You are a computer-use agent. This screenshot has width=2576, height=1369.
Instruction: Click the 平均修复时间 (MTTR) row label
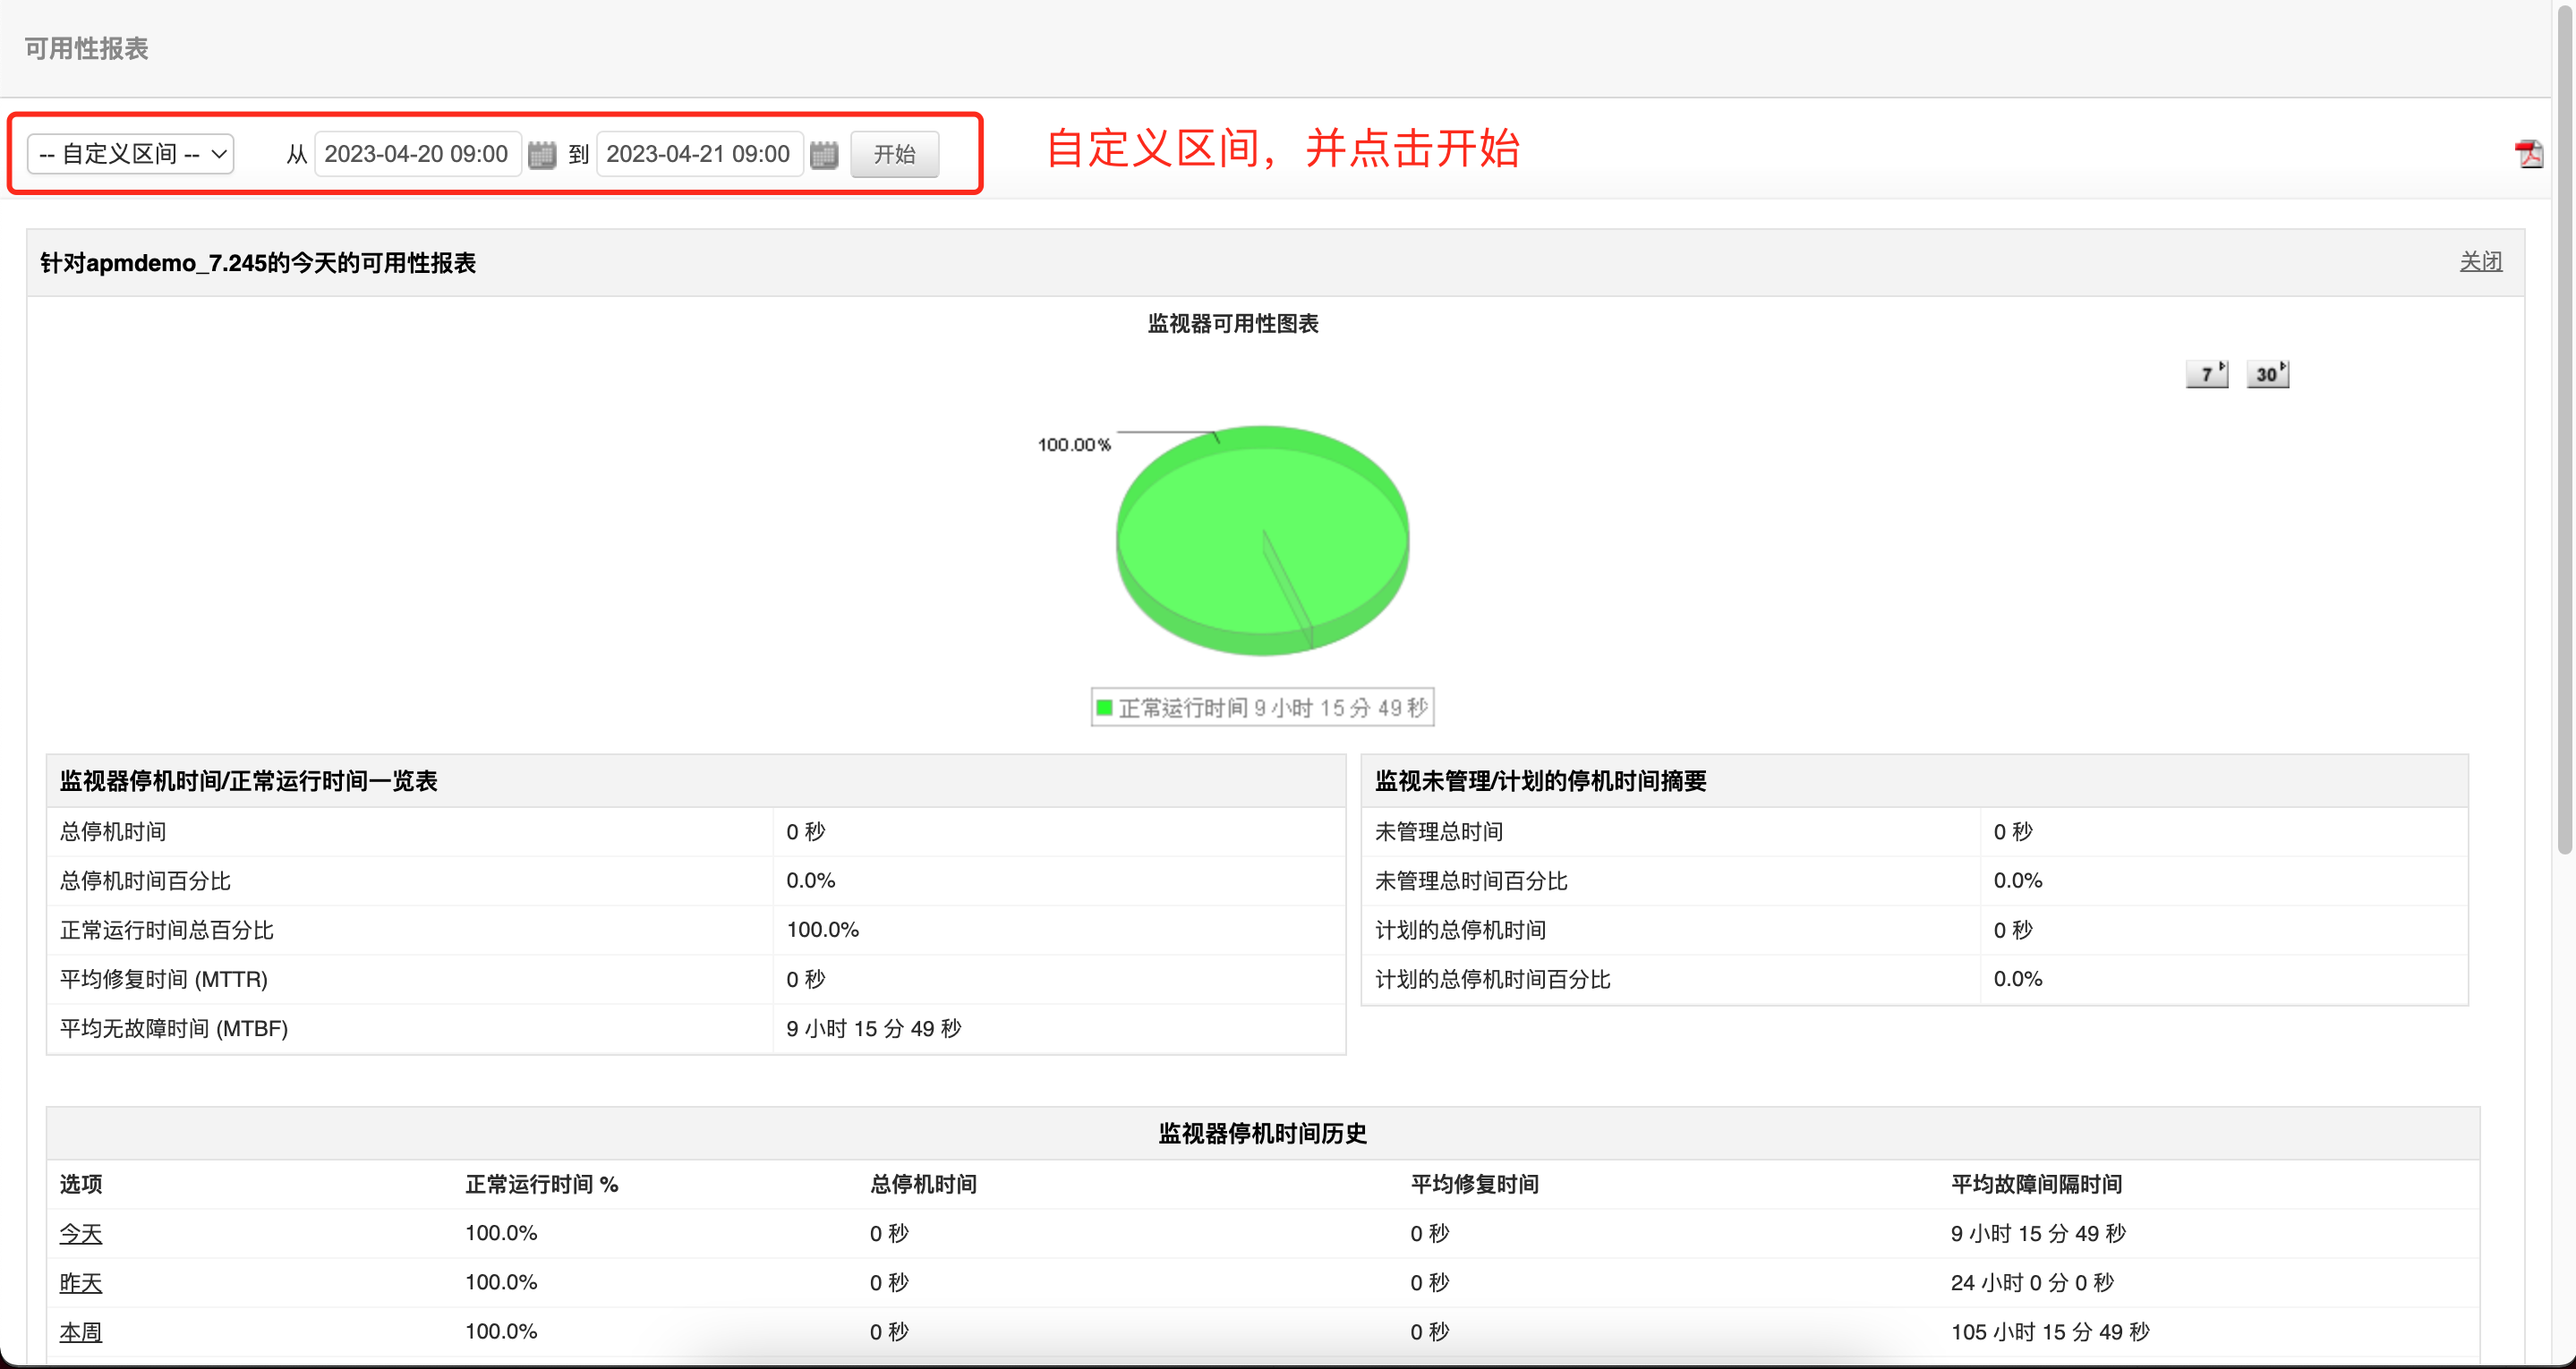click(x=164, y=979)
